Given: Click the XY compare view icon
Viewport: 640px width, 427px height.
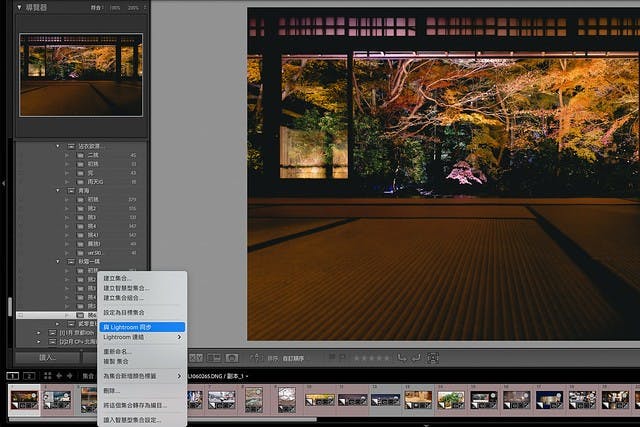Looking at the screenshot, I should point(197,357).
